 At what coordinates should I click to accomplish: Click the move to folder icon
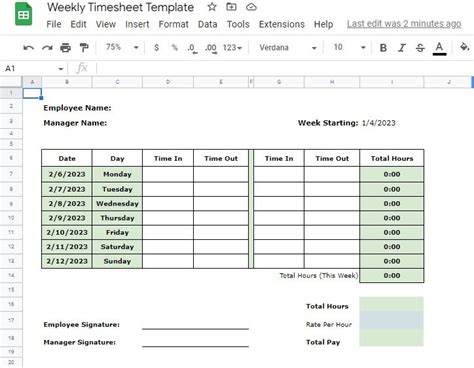click(x=231, y=7)
